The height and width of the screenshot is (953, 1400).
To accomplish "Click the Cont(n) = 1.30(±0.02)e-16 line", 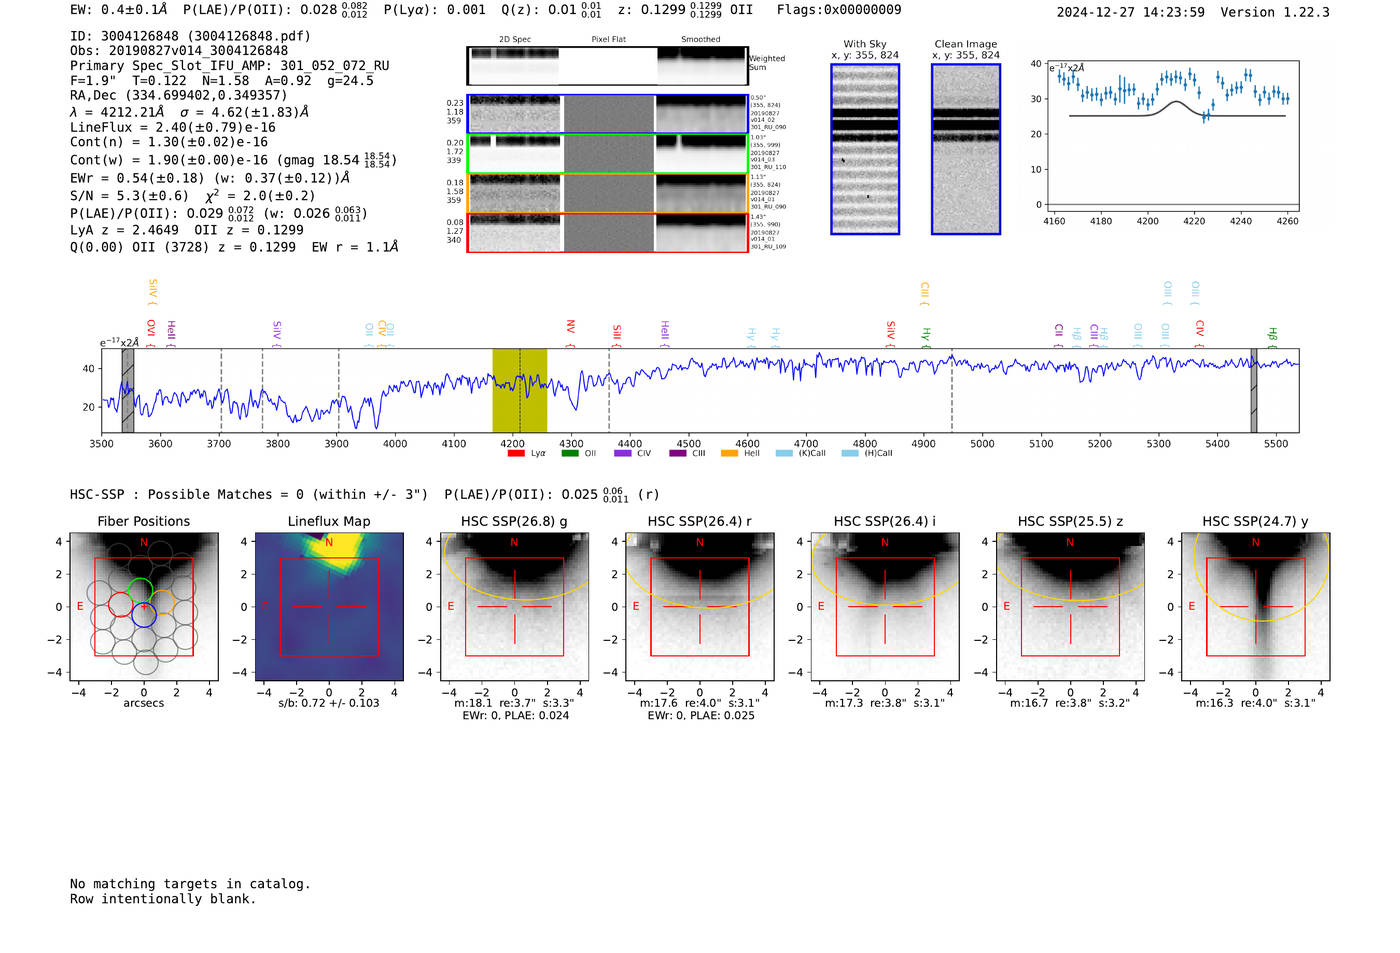I will pos(169,142).
